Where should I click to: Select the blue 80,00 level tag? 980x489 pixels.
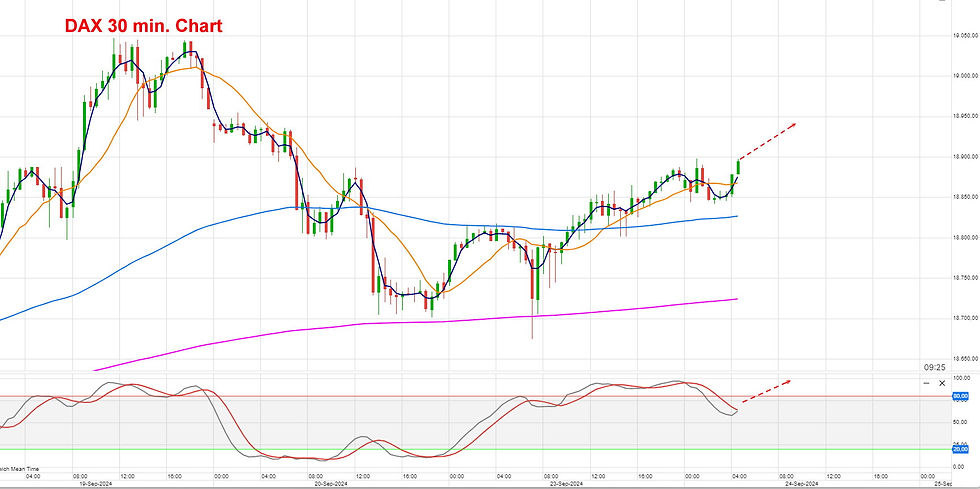[x=960, y=396]
